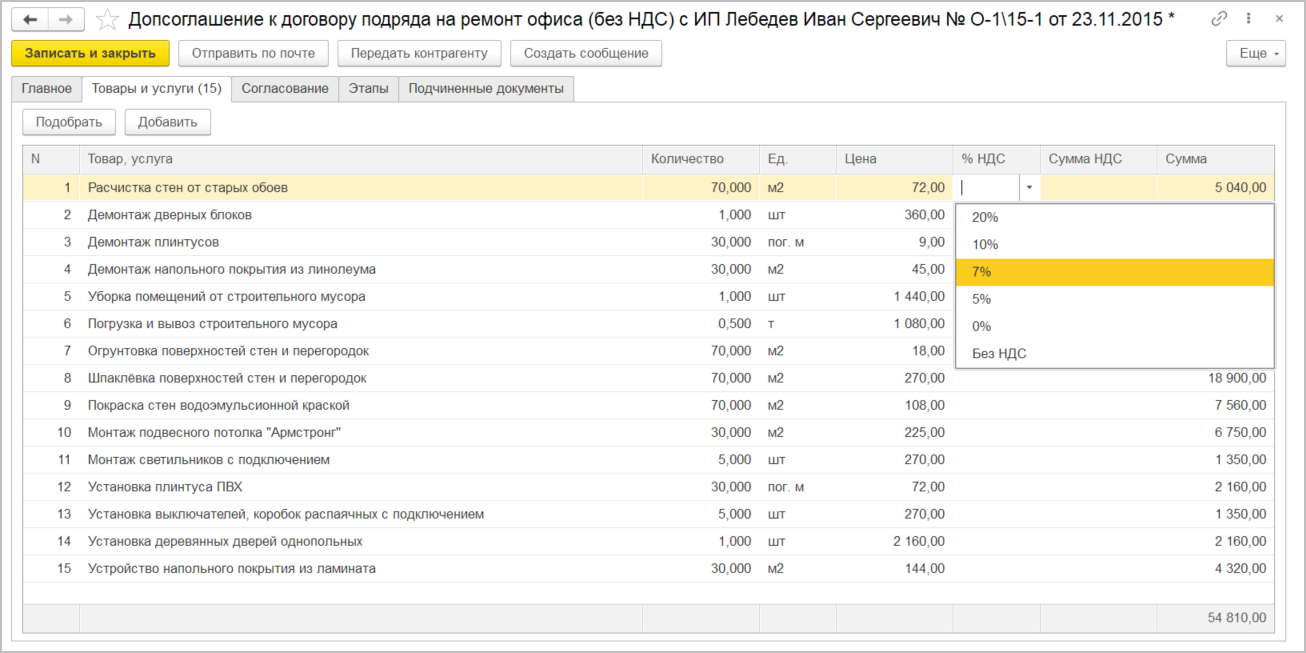The image size is (1306, 653).
Task: Click the forward navigation arrow
Action: 66,20
